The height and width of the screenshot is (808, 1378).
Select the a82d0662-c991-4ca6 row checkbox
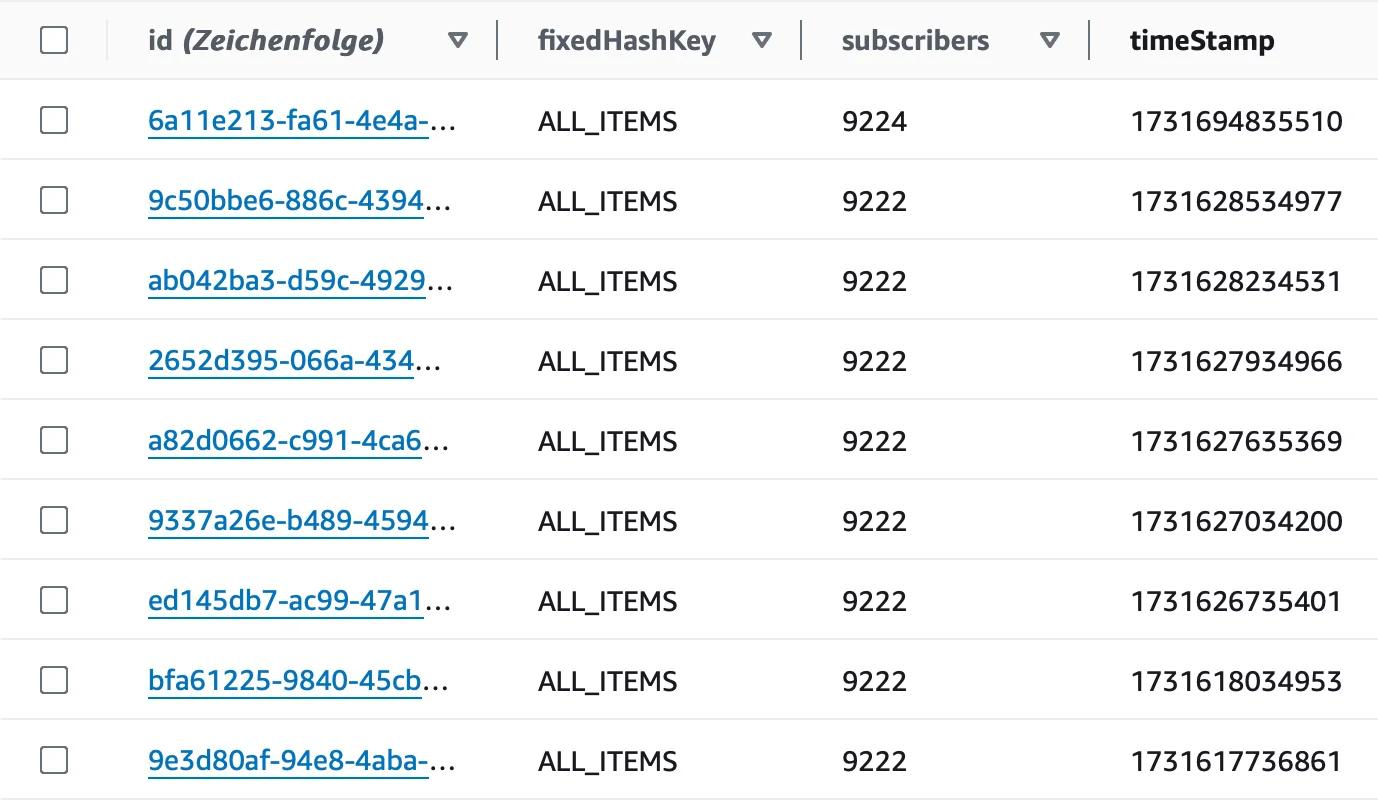coord(54,441)
